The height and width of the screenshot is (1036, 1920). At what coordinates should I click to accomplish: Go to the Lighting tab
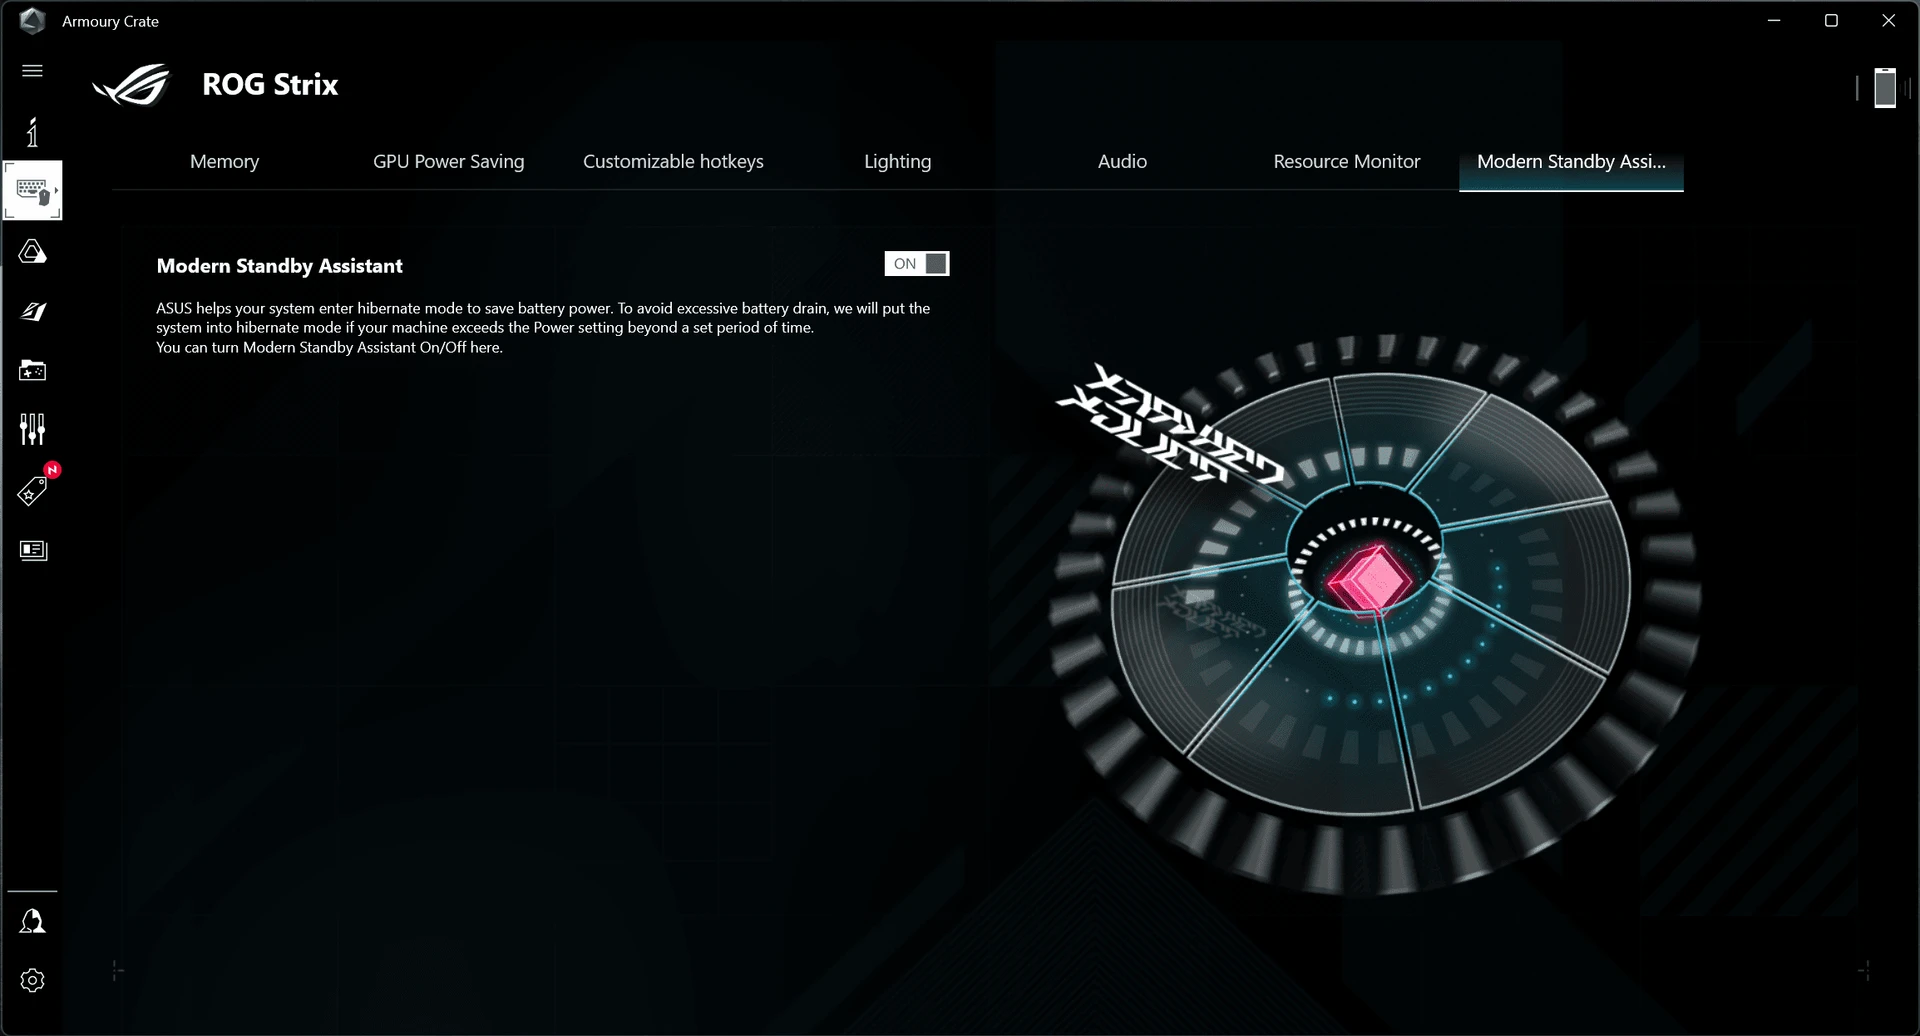pyautogui.click(x=897, y=161)
